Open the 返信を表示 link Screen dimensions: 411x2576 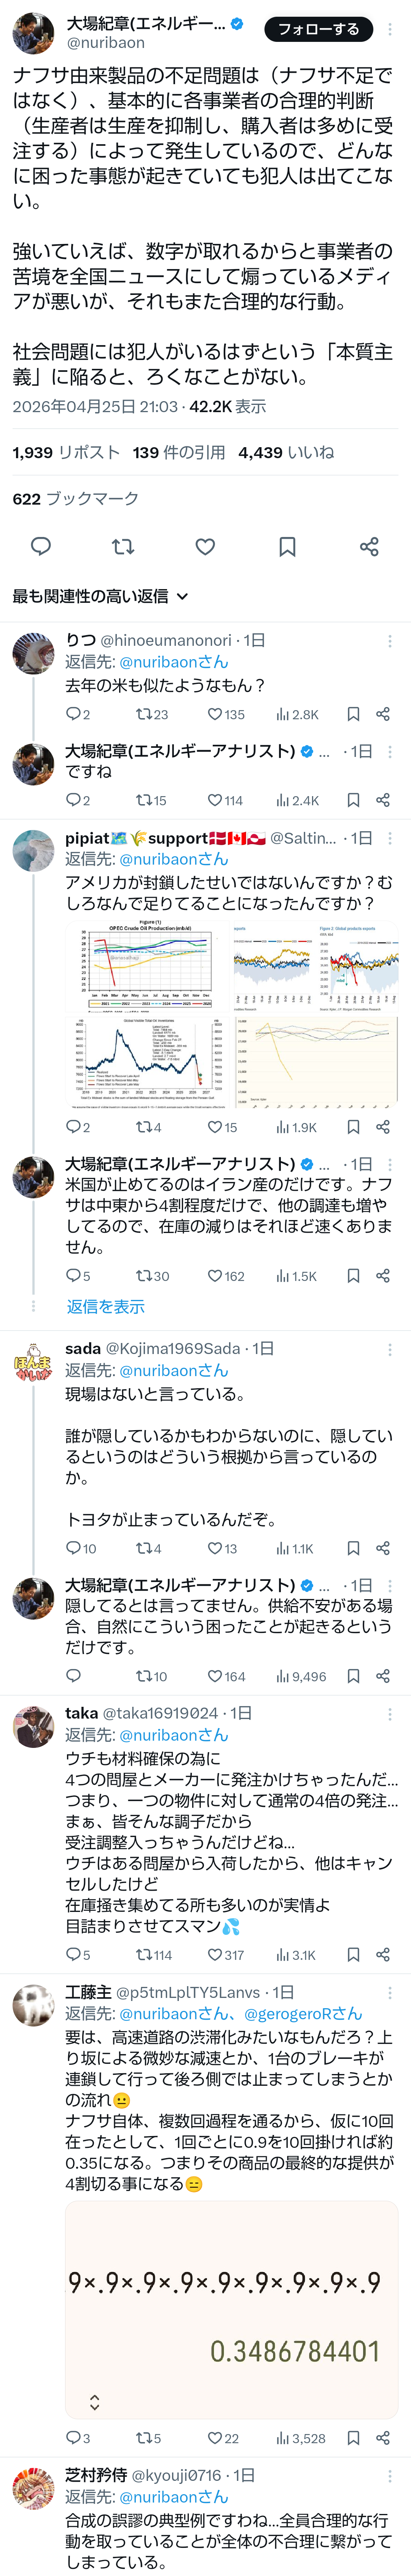(x=105, y=1306)
